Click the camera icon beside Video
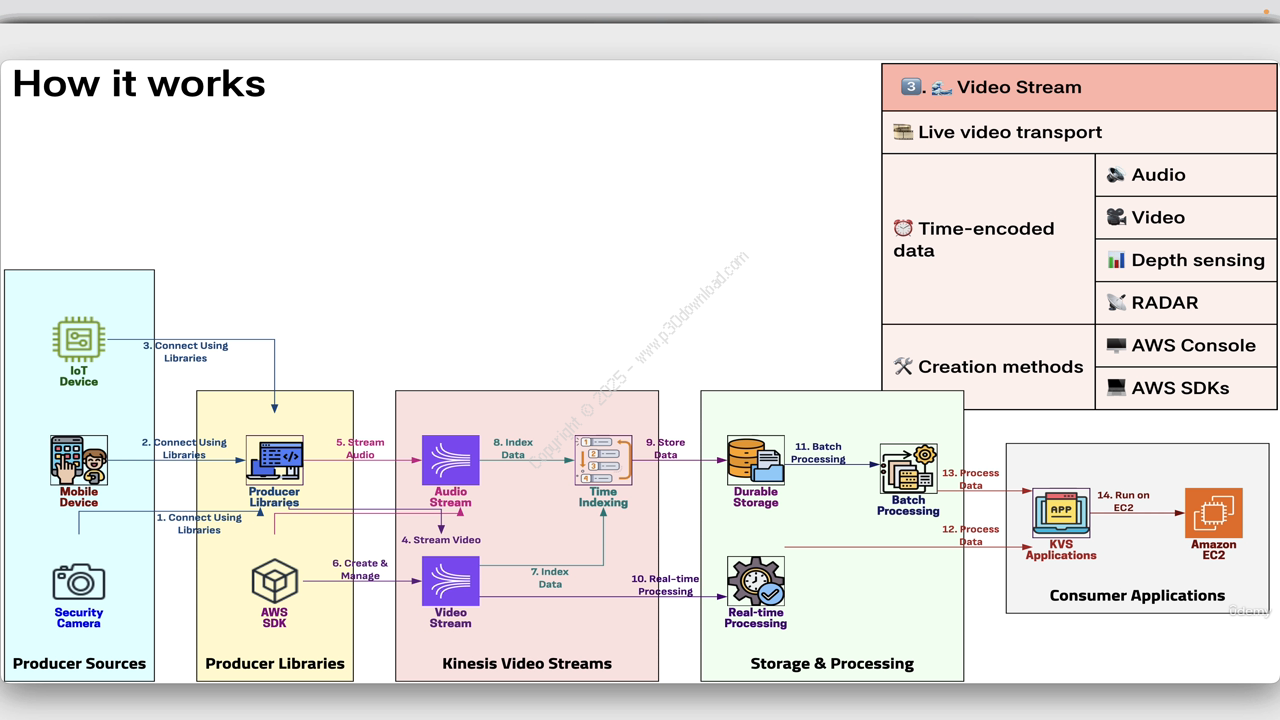 click(1116, 217)
